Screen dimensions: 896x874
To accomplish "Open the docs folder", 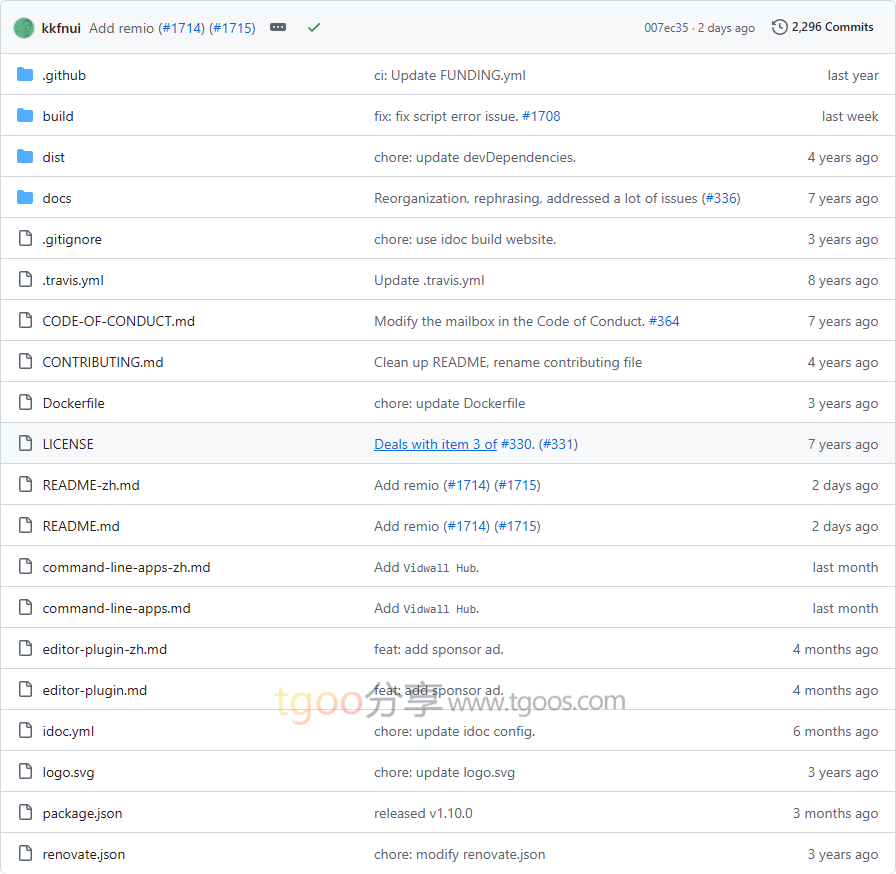I will pyautogui.click(x=57, y=198).
